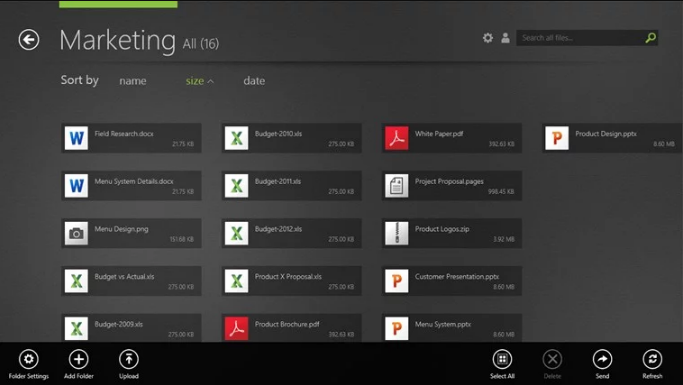Go back using the arrow button
Screen dimensions: 683x385
coord(29,40)
